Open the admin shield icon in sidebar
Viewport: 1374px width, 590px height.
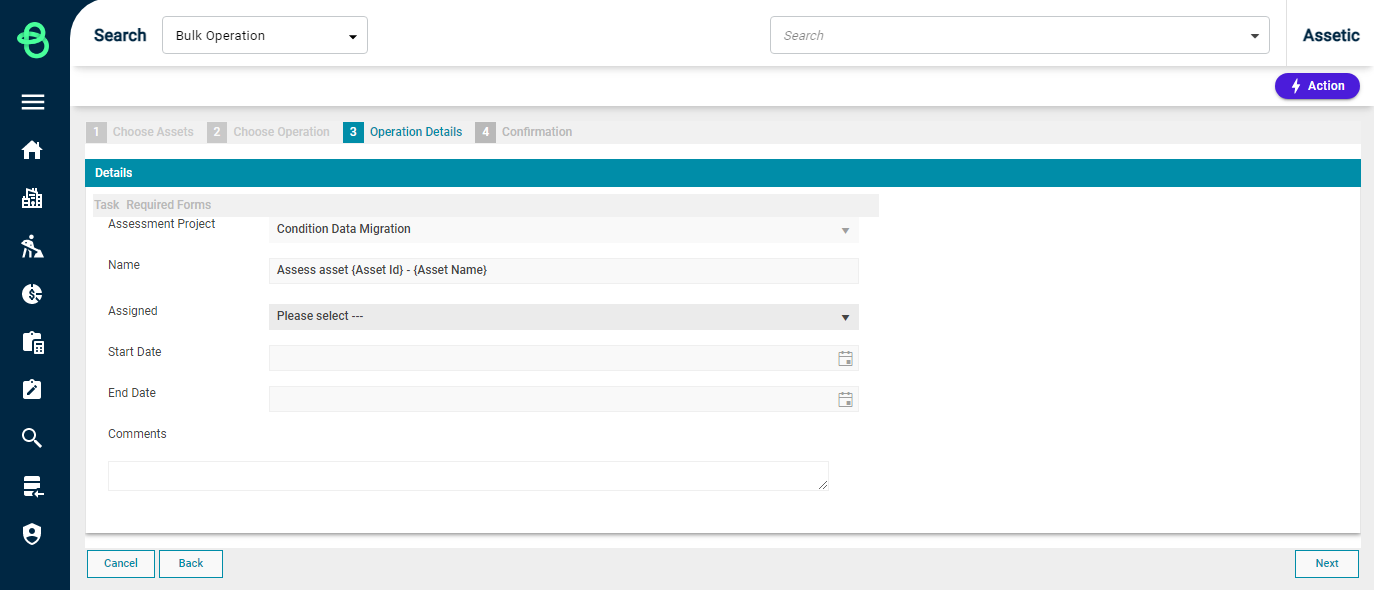tap(33, 534)
